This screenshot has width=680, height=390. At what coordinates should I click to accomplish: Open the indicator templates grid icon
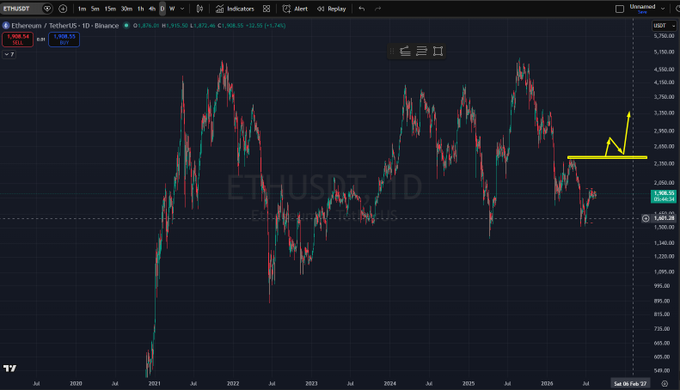[x=266, y=9]
